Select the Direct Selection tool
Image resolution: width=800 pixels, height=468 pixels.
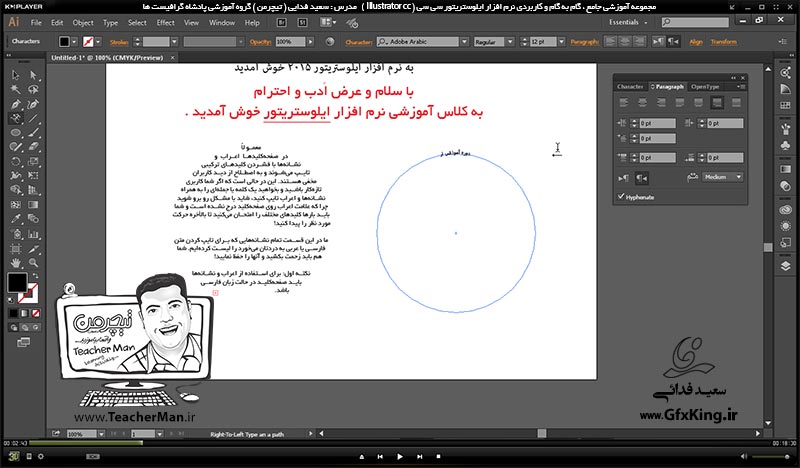click(x=33, y=75)
